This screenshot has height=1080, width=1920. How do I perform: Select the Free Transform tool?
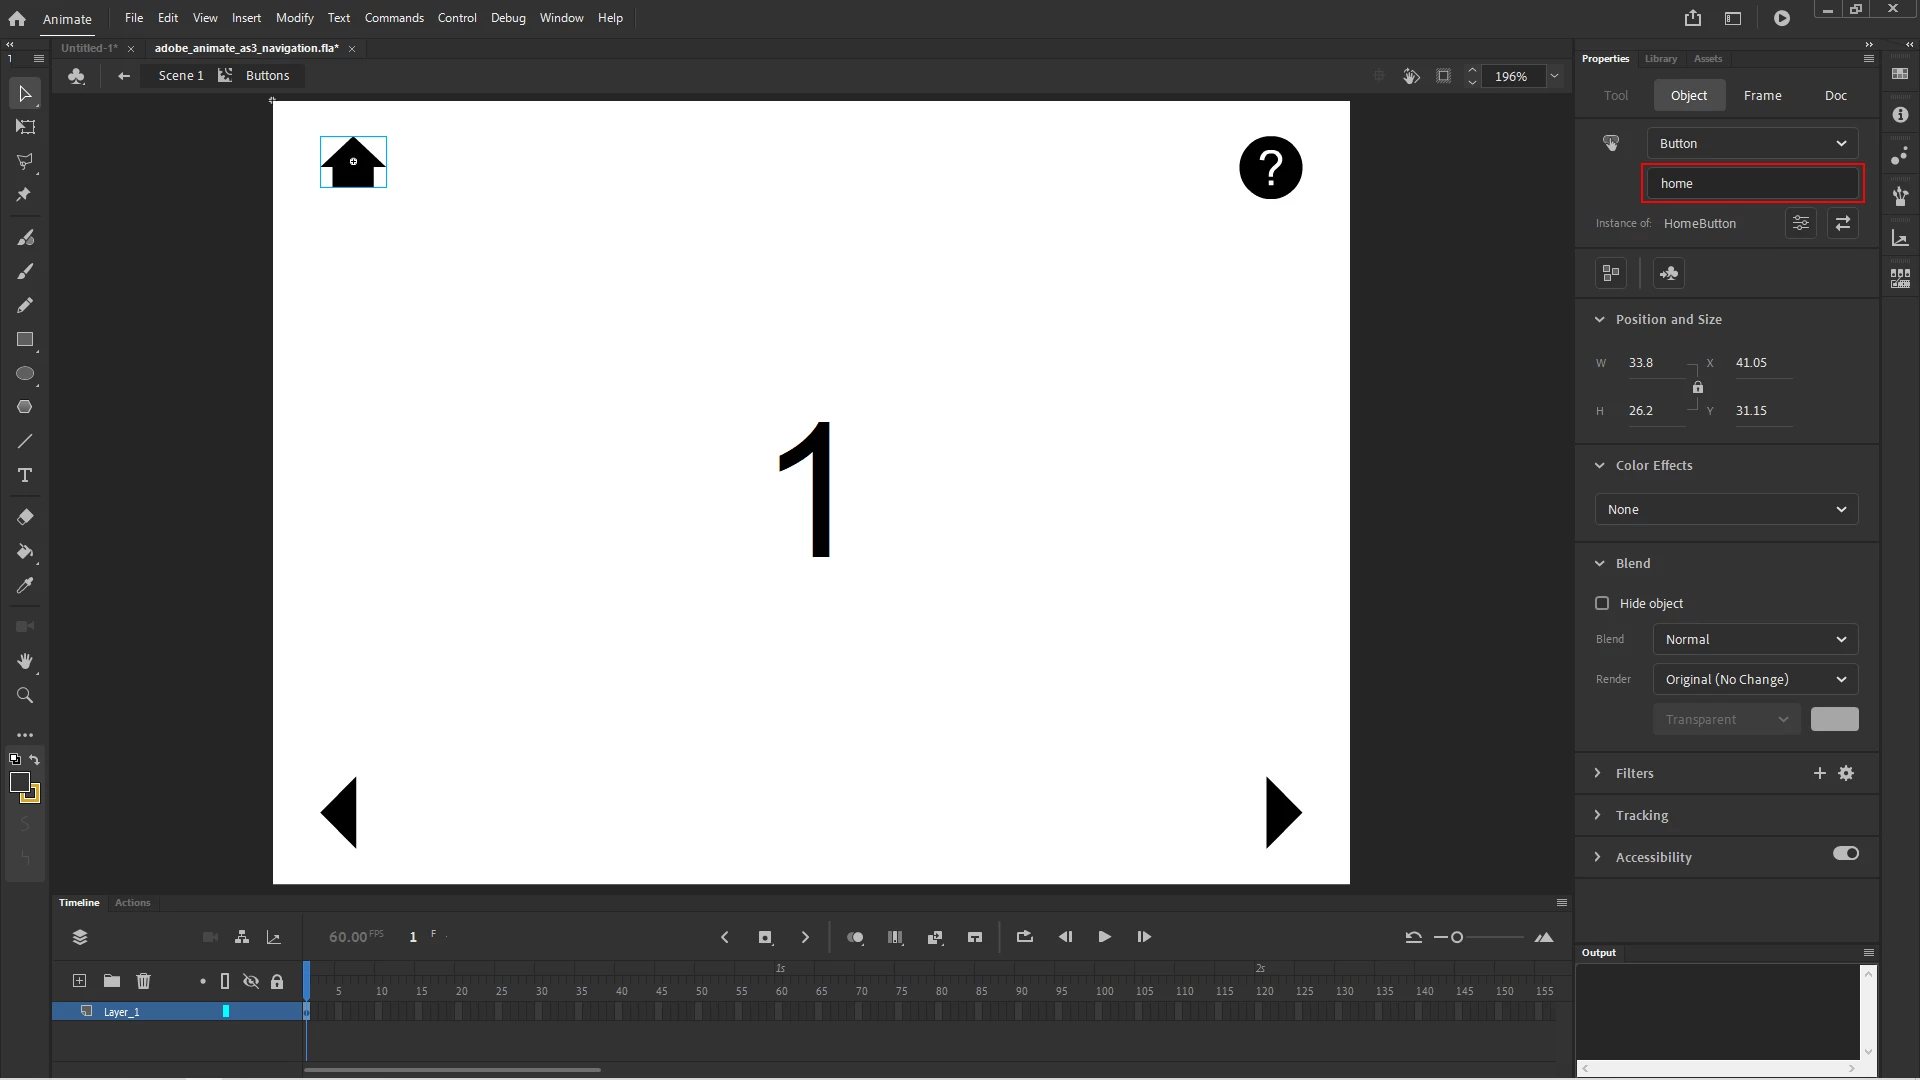(25, 127)
